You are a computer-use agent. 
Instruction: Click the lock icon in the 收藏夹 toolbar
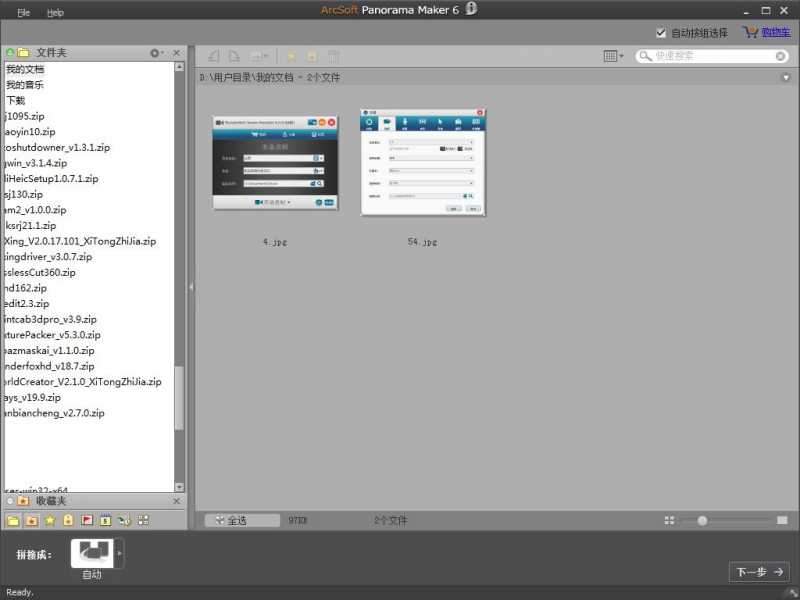pyautogui.click(x=68, y=520)
